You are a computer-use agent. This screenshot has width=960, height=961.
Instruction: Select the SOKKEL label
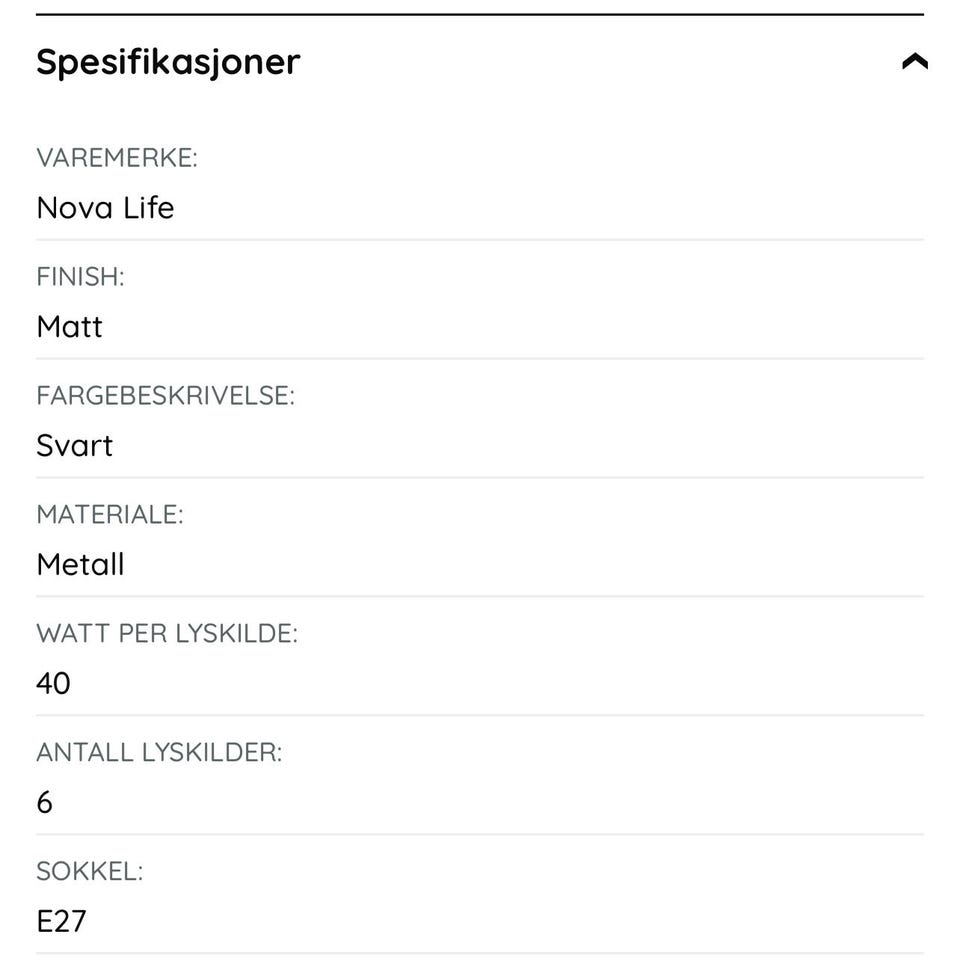pos(90,872)
